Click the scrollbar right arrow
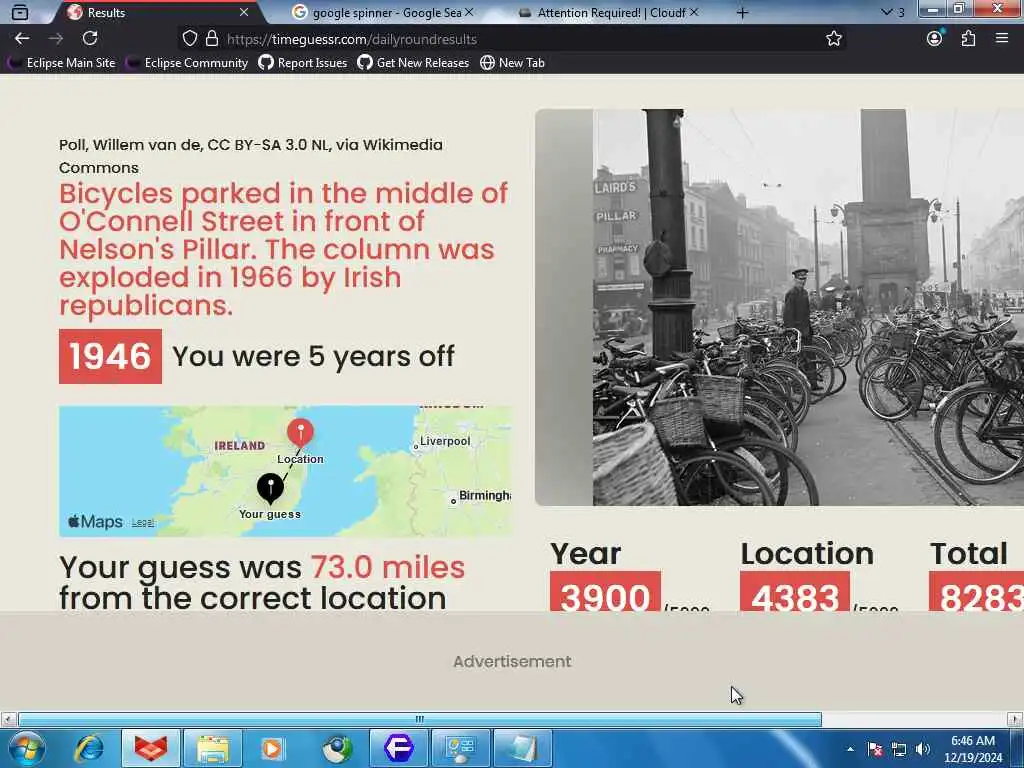The width and height of the screenshot is (1024, 768). (x=1016, y=719)
